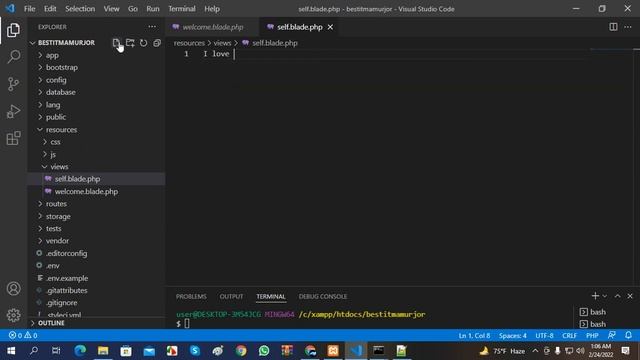The height and width of the screenshot is (360, 640).
Task: Change language mode via PHP indicator
Action: 592,336
